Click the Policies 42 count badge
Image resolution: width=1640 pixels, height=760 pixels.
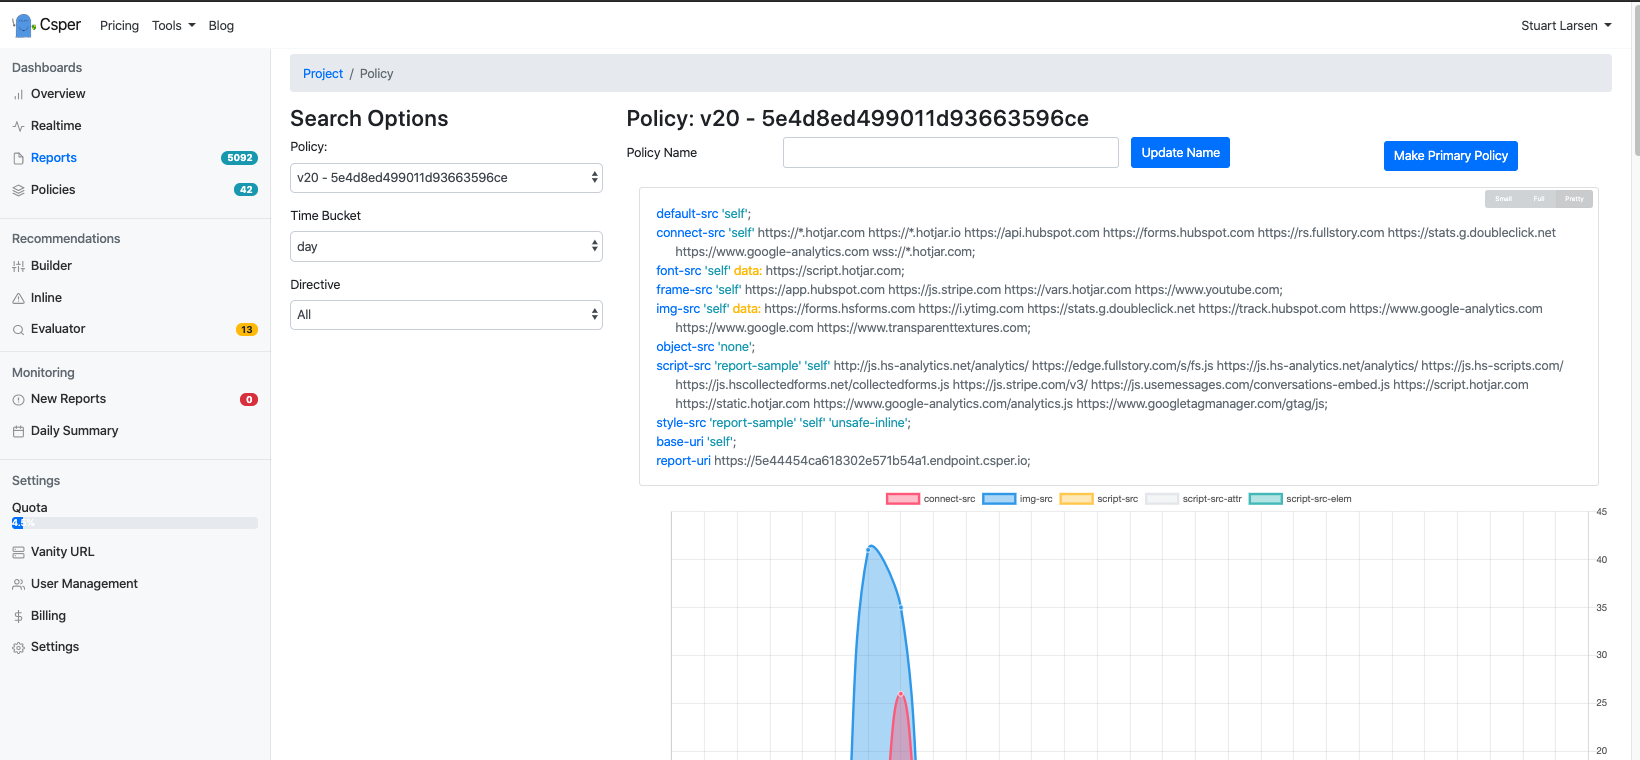tap(246, 190)
